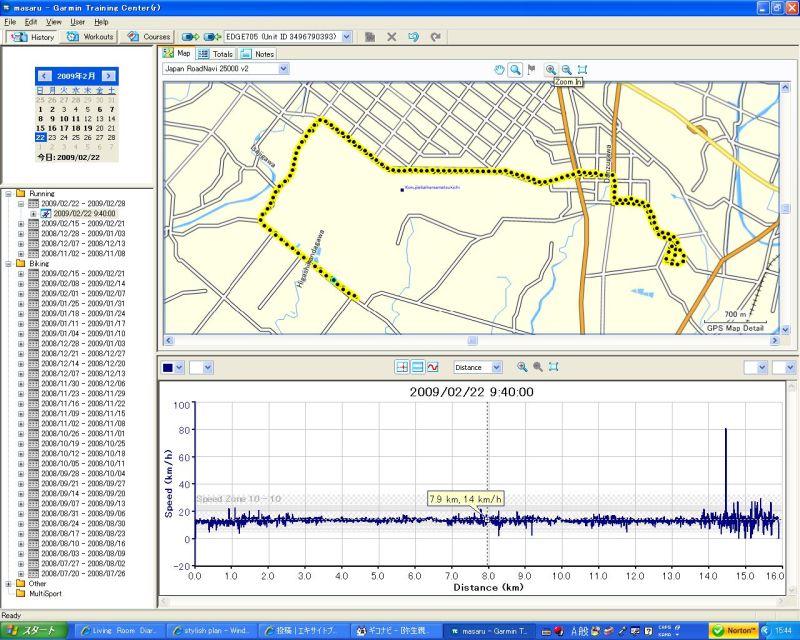Click the Receive from Device icon
Viewport: 800px width, 640px height.
212,37
